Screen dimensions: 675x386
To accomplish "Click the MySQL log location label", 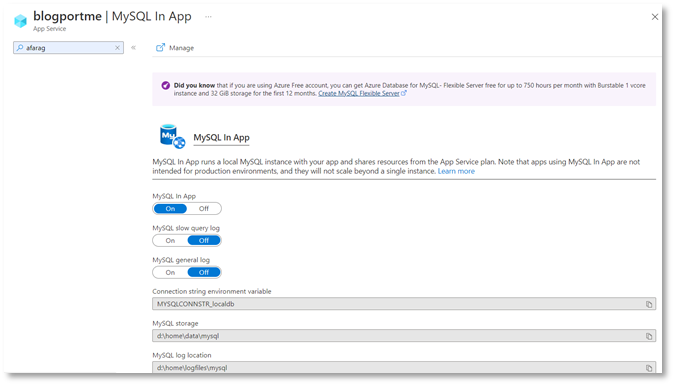I will (x=182, y=355).
